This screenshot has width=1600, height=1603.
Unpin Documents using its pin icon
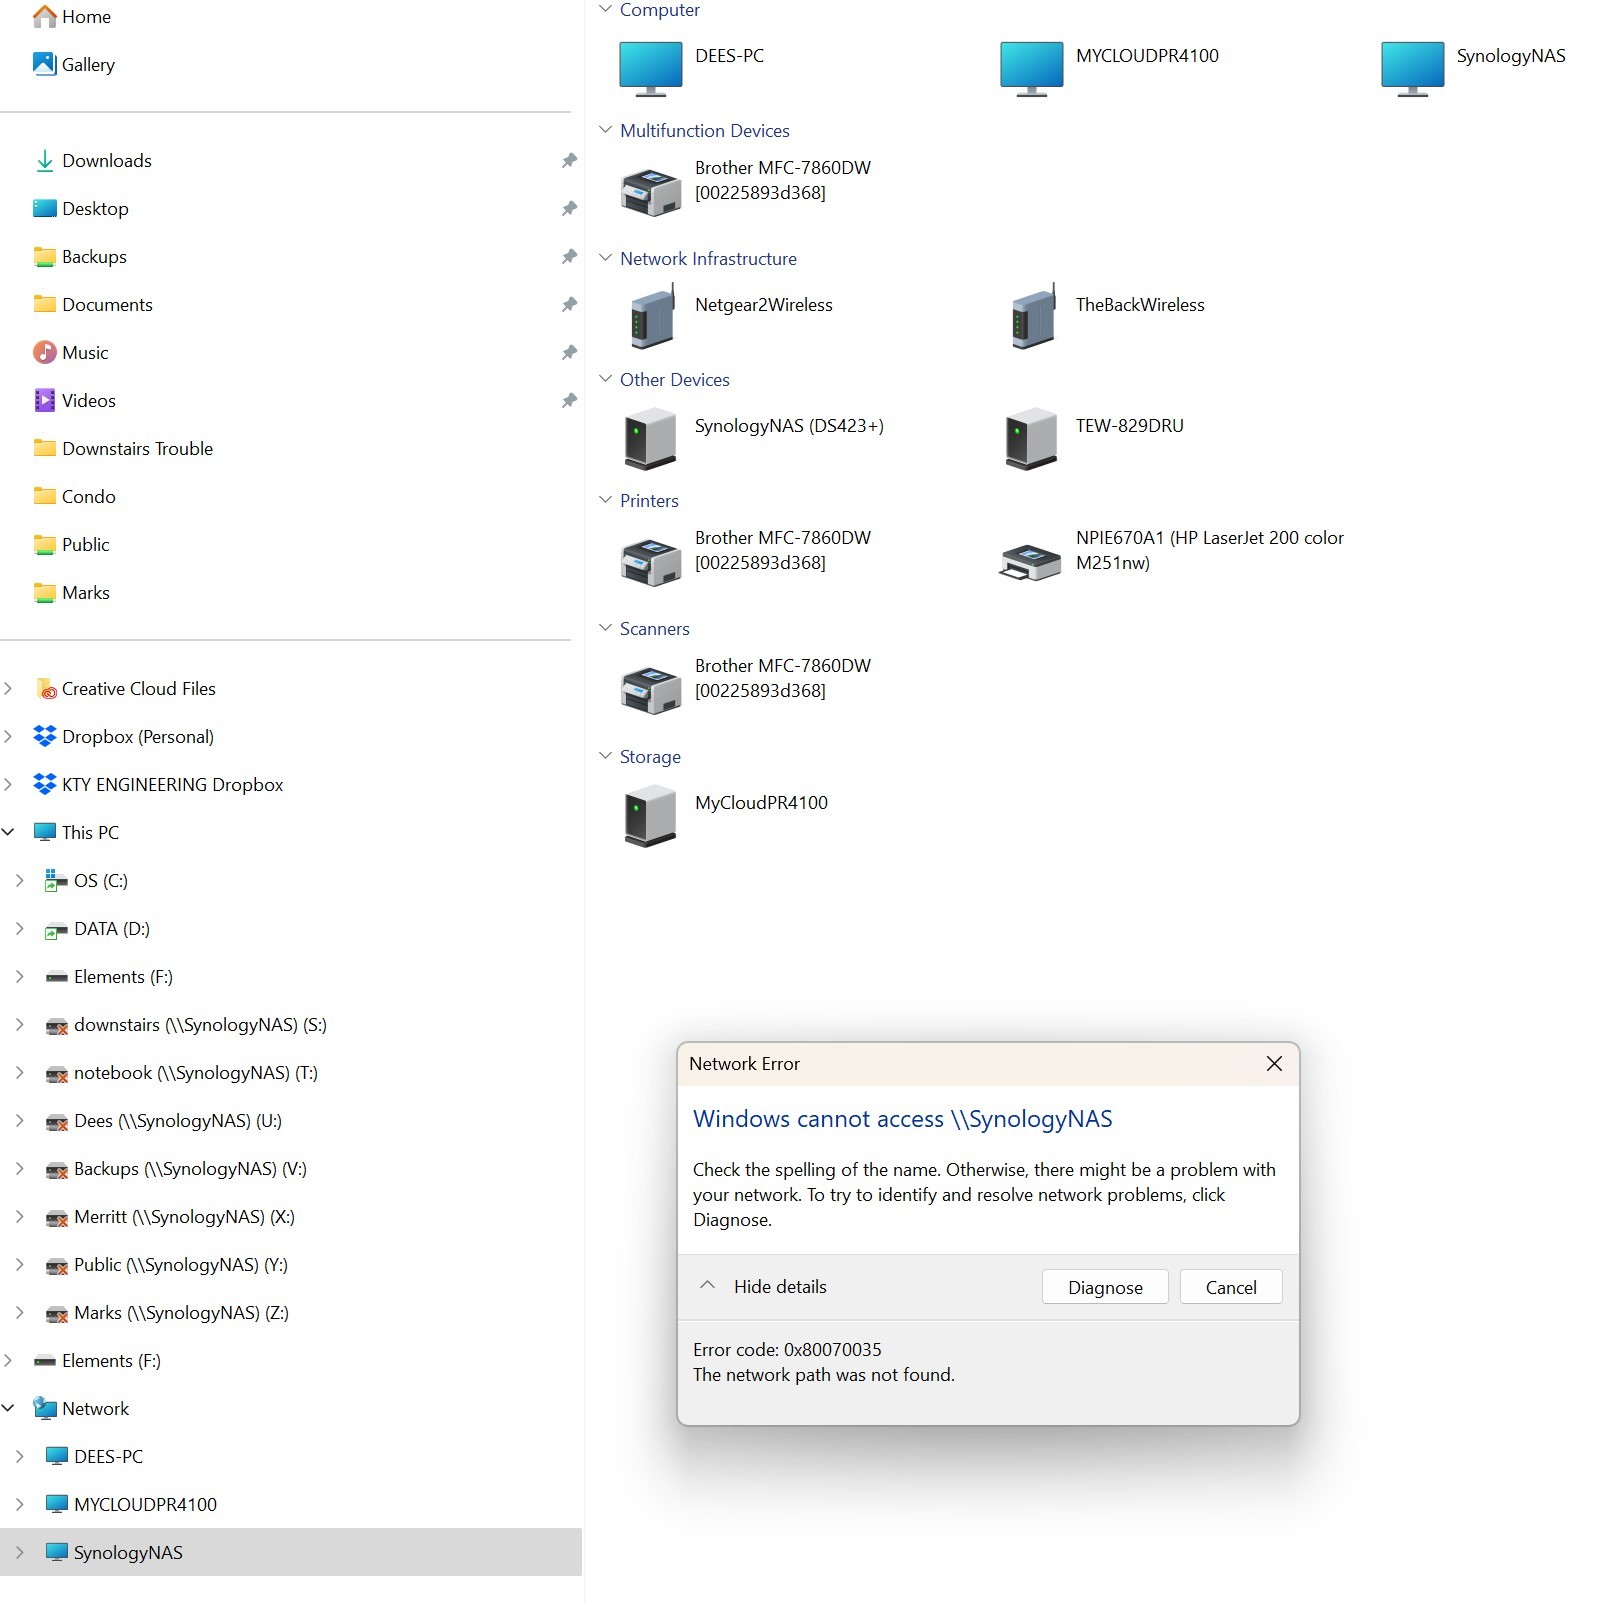[x=569, y=304]
